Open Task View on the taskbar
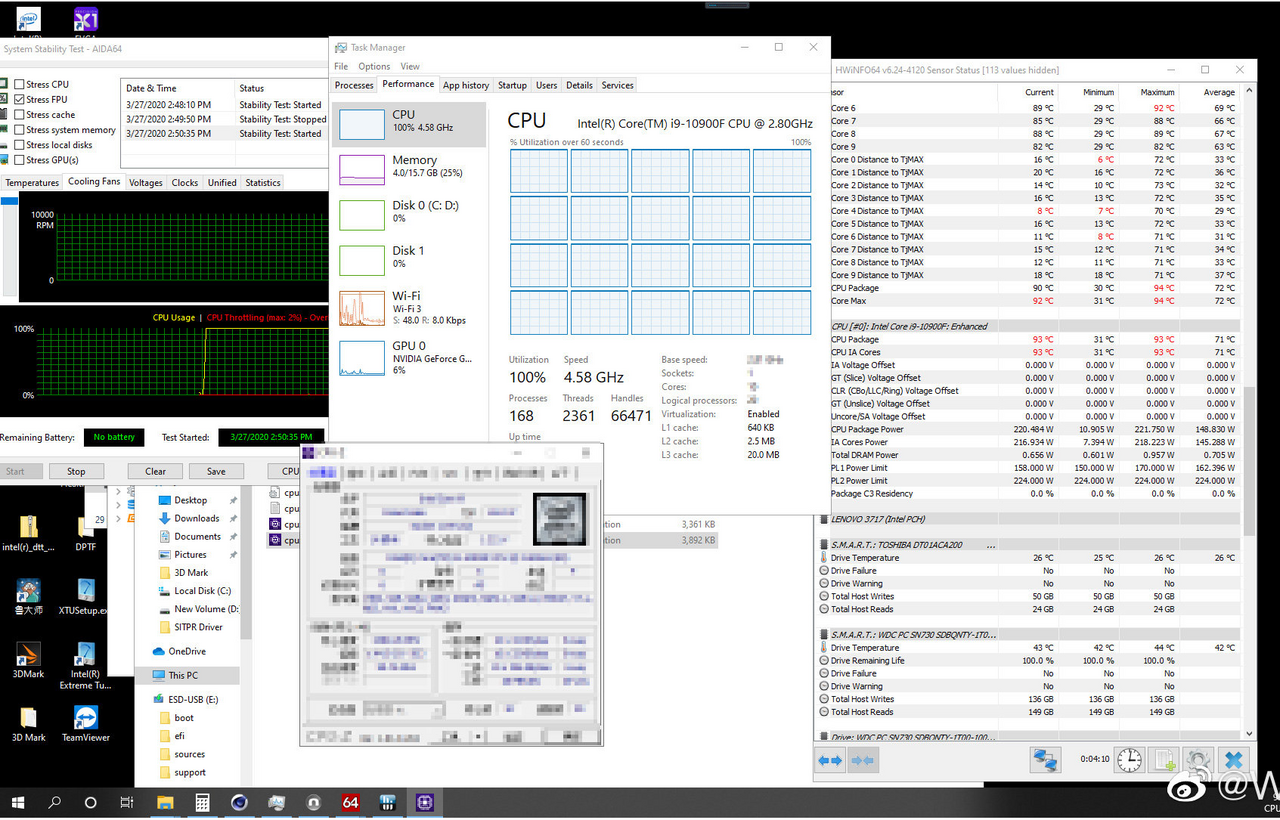The width and height of the screenshot is (1280, 820). click(x=127, y=802)
